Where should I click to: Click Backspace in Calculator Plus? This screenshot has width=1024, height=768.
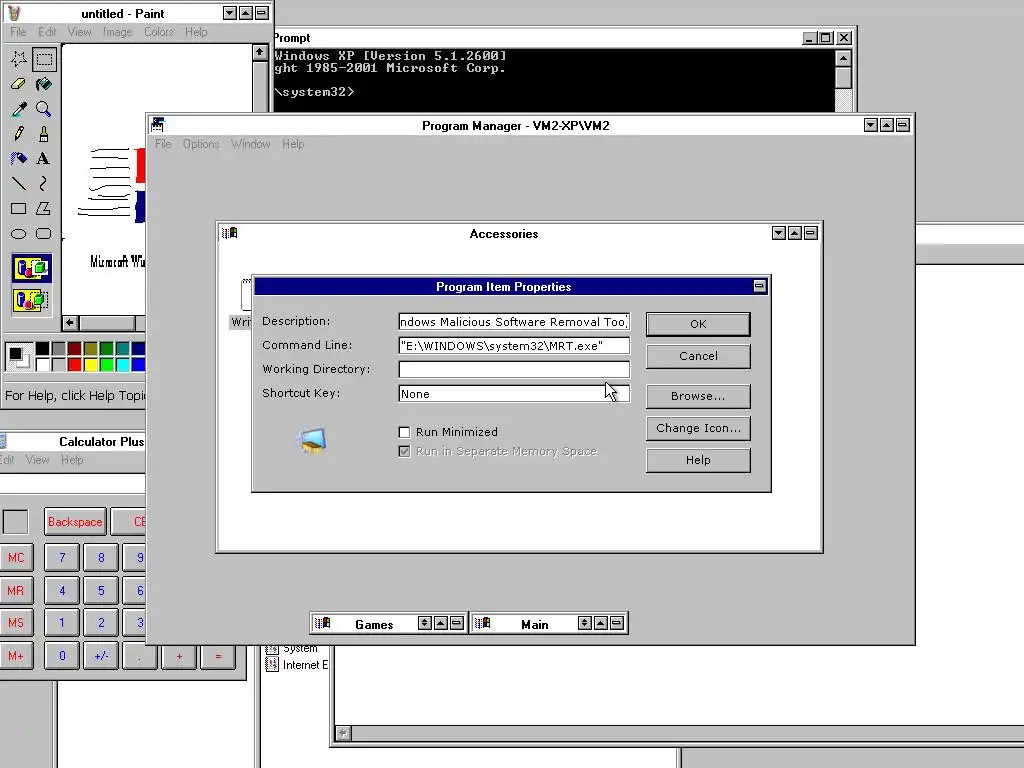tap(75, 522)
